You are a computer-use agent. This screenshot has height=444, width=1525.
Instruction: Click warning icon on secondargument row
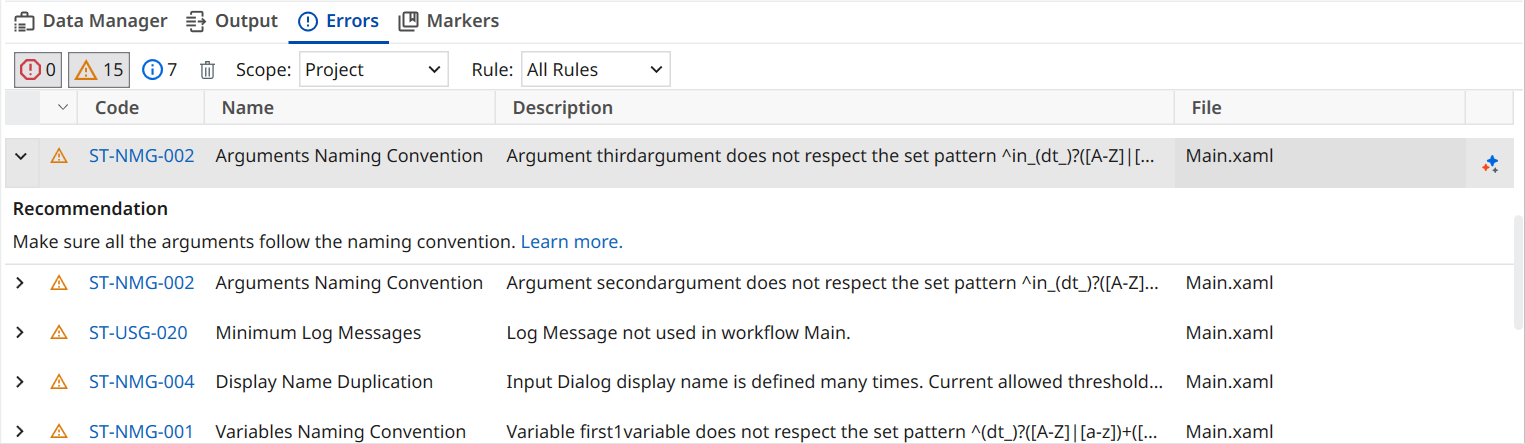(59, 283)
